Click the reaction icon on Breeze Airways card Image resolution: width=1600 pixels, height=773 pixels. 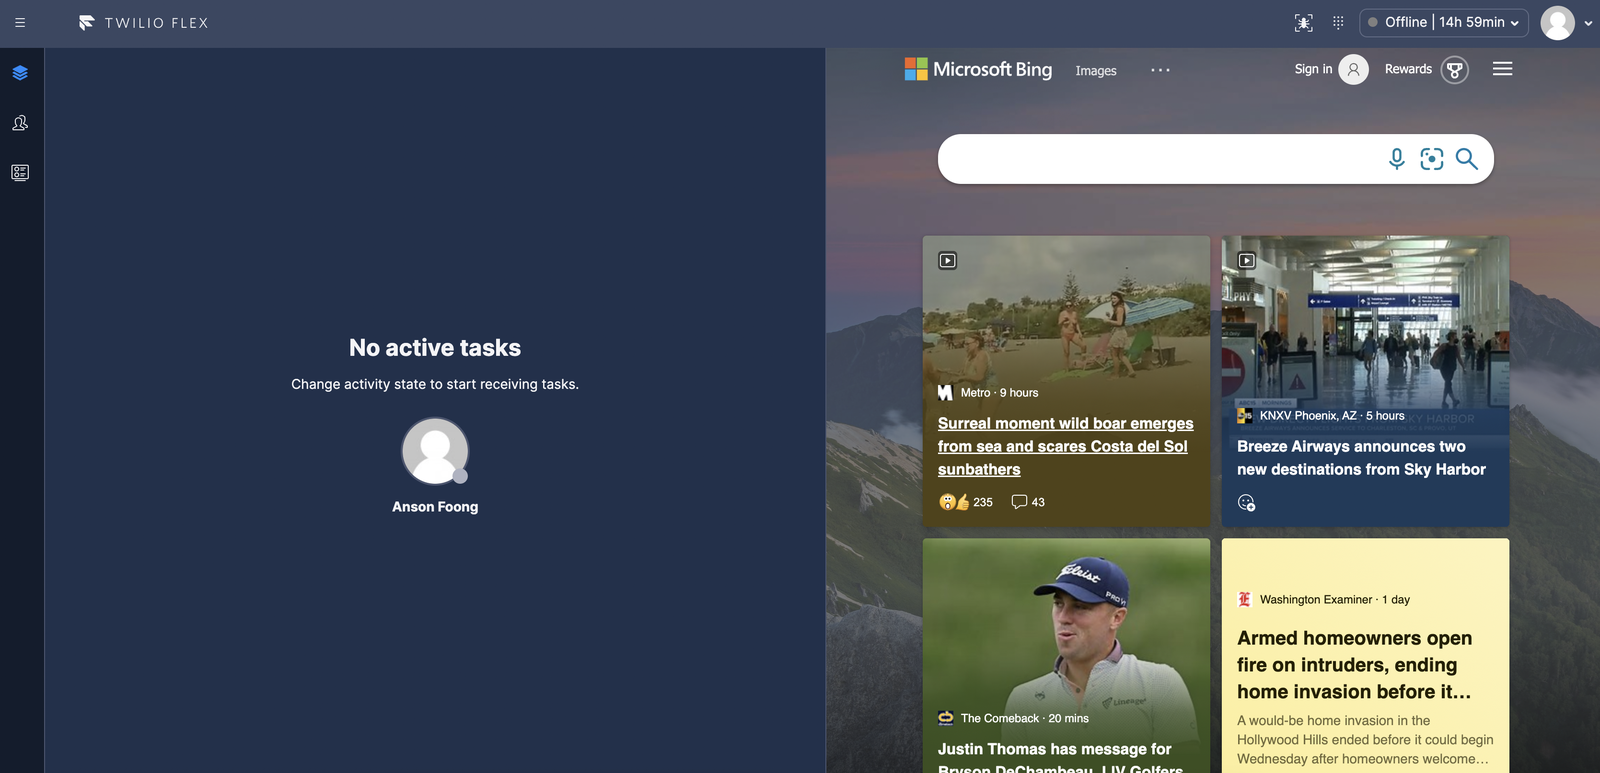tap(1246, 503)
